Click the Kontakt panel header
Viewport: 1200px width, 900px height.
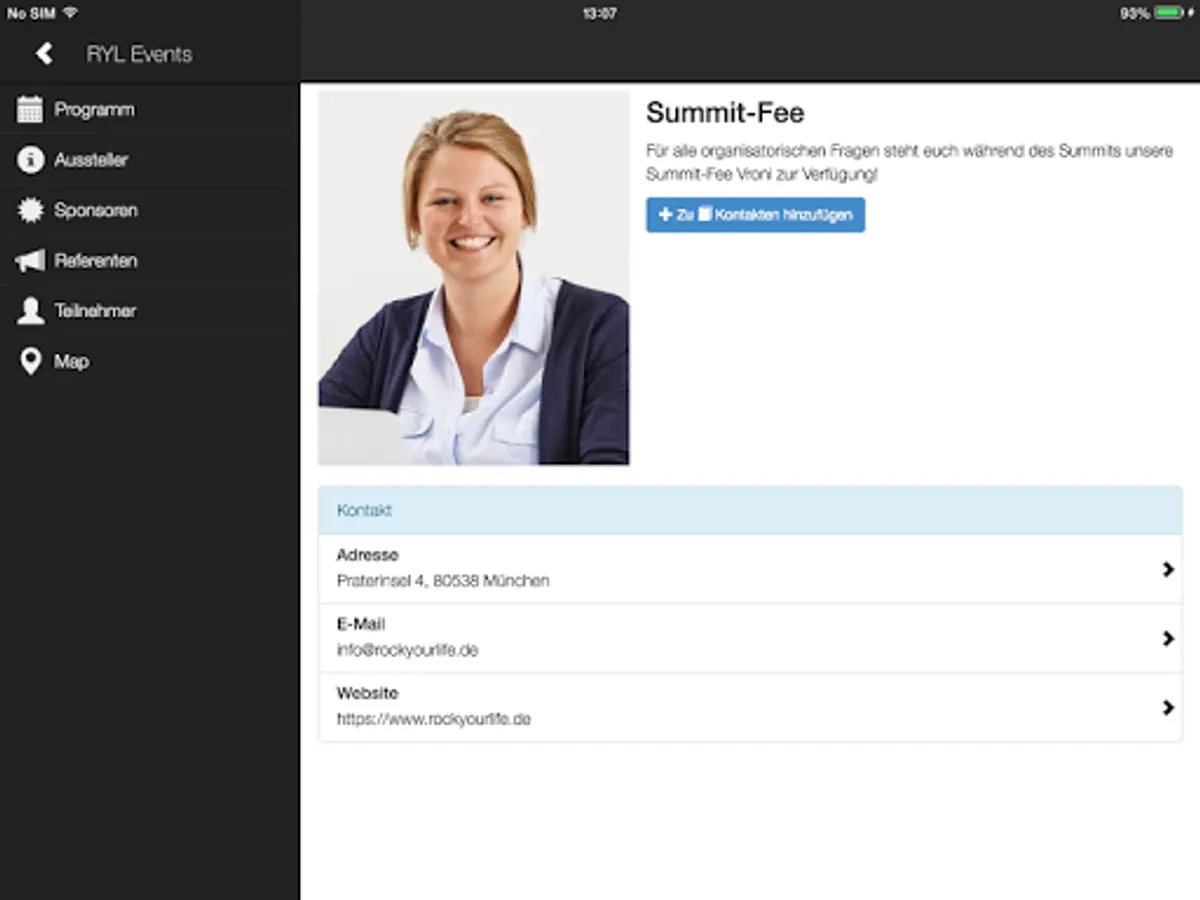click(x=750, y=510)
